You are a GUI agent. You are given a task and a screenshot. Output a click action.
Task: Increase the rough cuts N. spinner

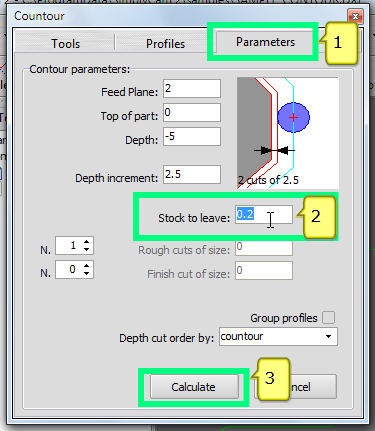click(87, 242)
